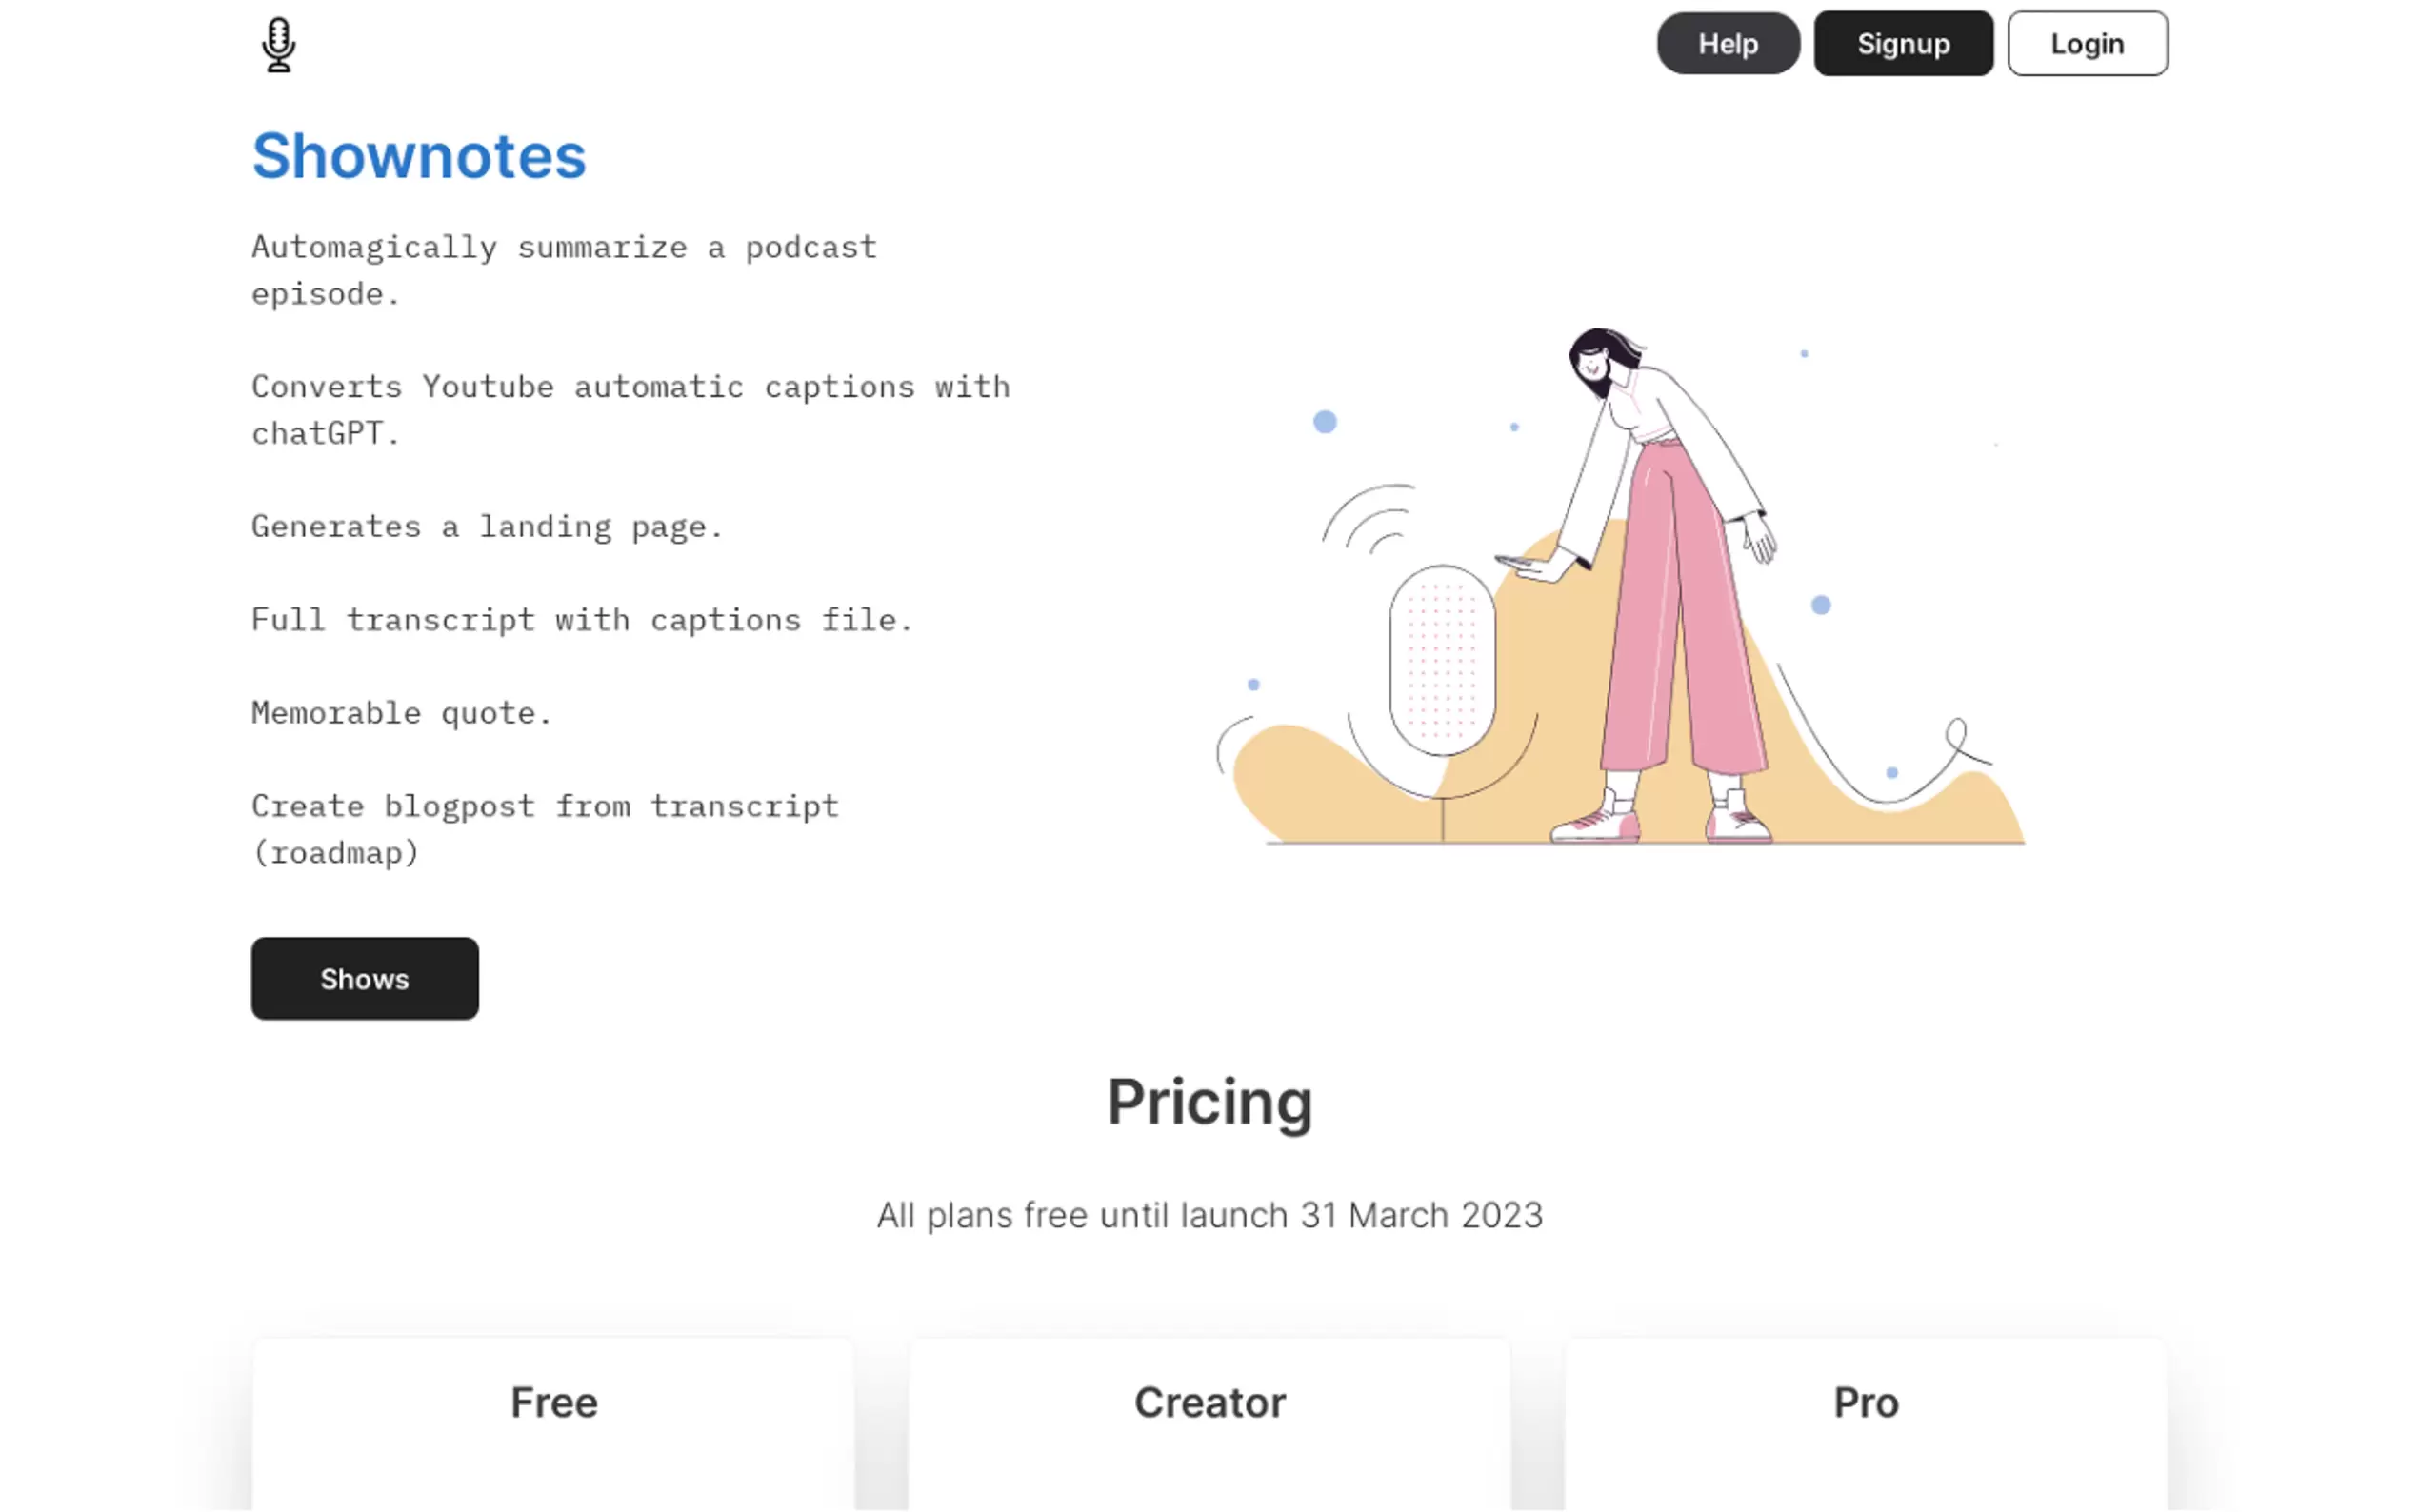Click the microphone logo icon
This screenshot has height=1512, width=2419.
[x=278, y=45]
